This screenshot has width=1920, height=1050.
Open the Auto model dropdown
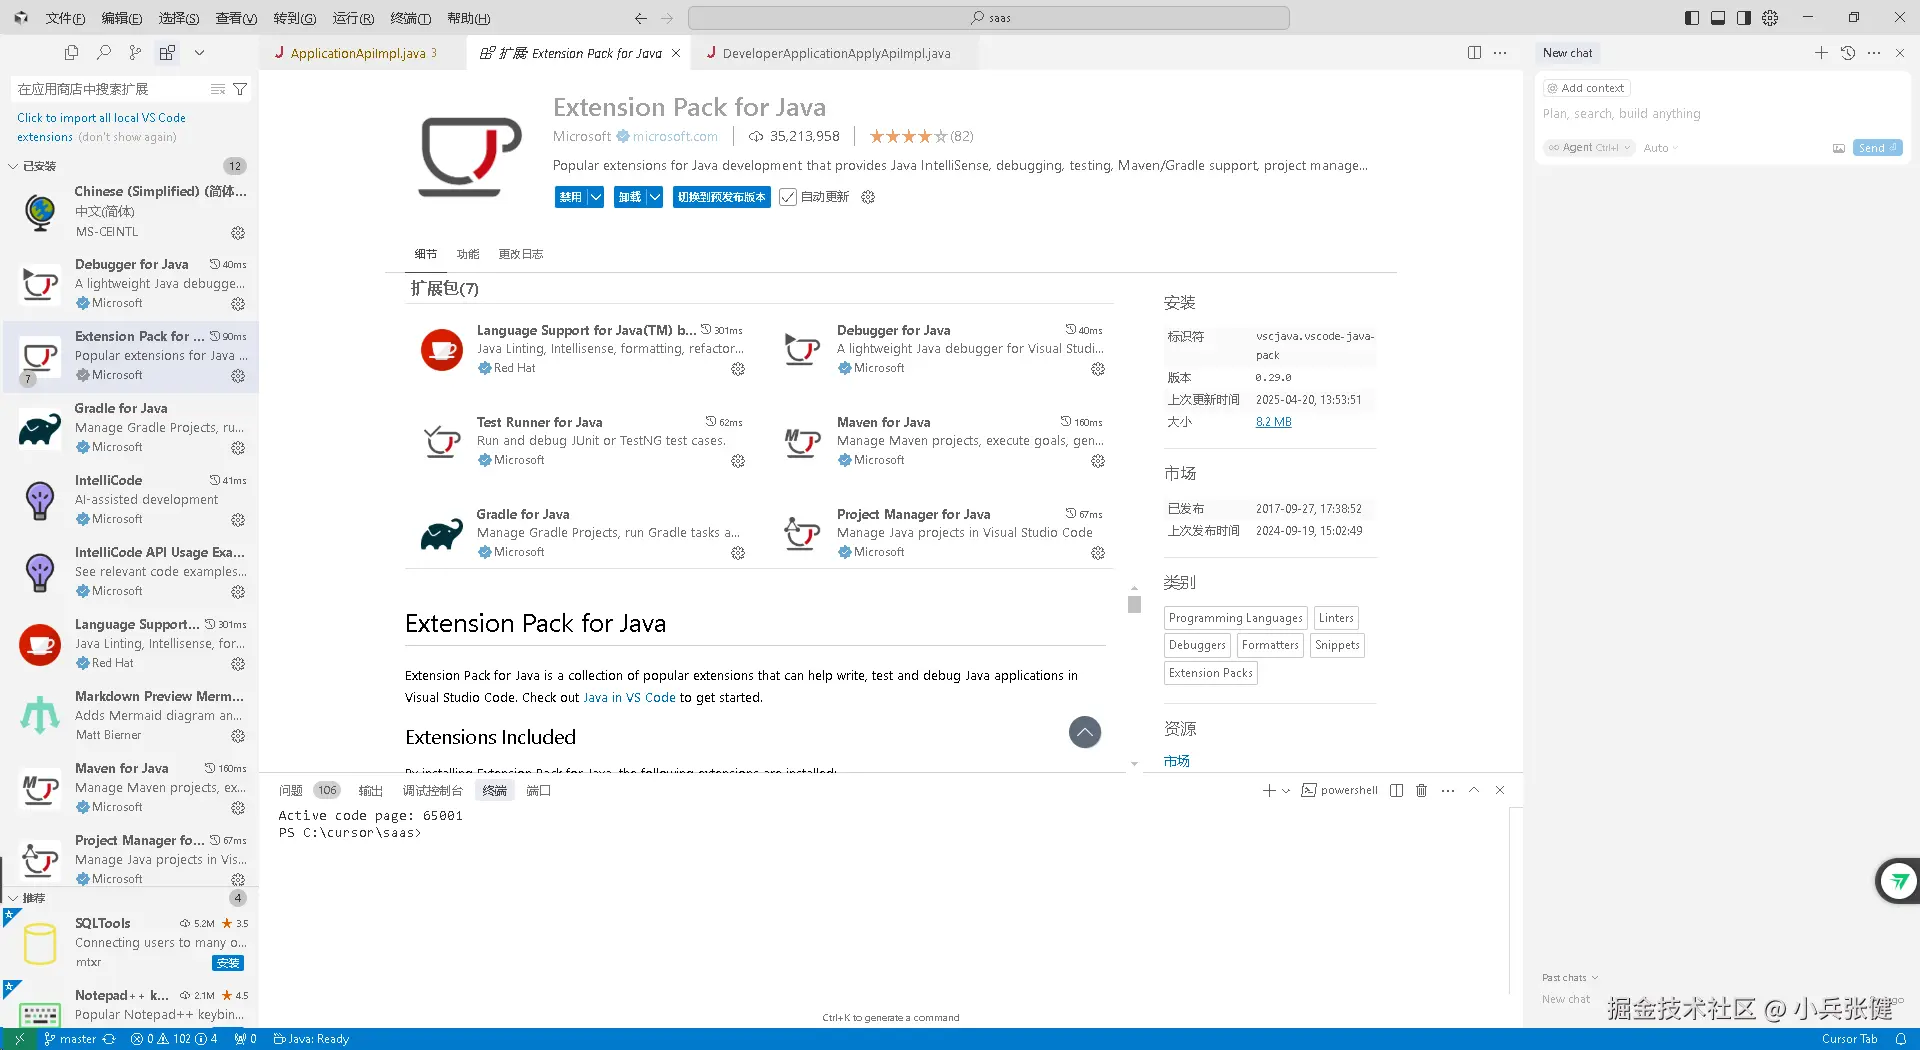1661,148
